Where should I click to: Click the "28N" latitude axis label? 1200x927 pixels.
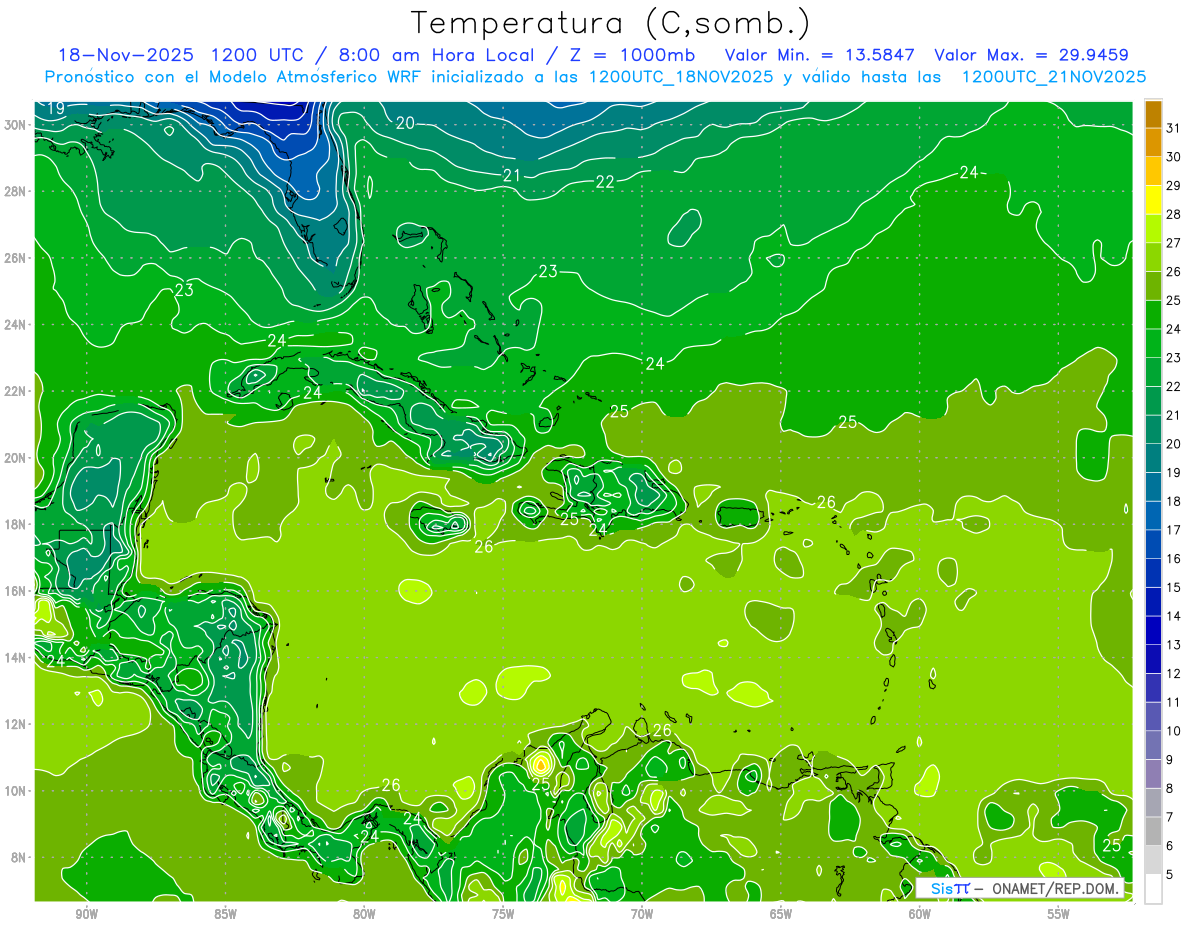(x=15, y=191)
